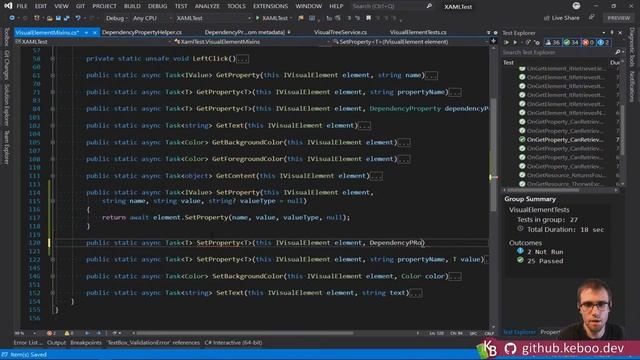
Task: Open the GIT menu
Action: [x=80, y=6]
